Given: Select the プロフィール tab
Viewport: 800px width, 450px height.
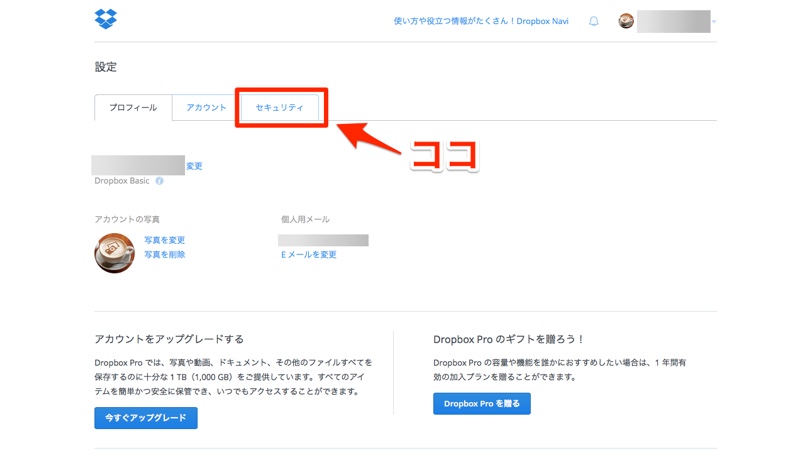Looking at the screenshot, I should [133, 108].
